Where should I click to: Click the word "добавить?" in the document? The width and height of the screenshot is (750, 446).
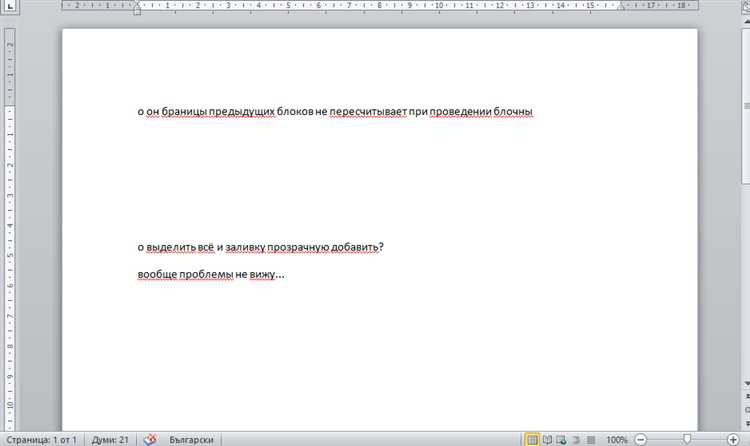pos(357,247)
